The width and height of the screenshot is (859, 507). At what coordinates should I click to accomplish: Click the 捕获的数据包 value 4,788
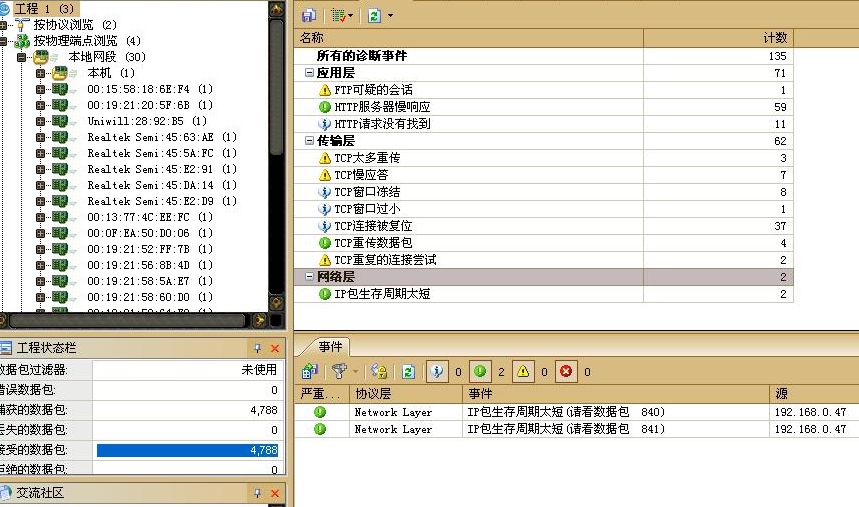coord(264,410)
